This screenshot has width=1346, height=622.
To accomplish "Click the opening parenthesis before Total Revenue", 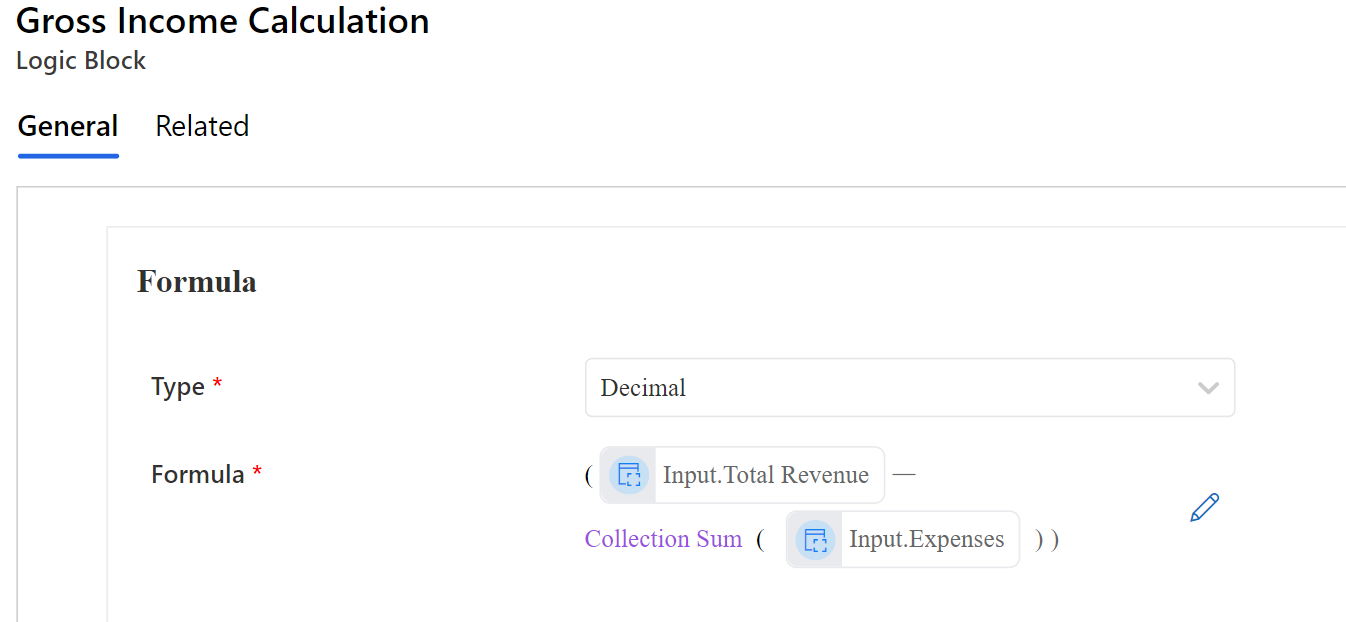I will 589,475.
